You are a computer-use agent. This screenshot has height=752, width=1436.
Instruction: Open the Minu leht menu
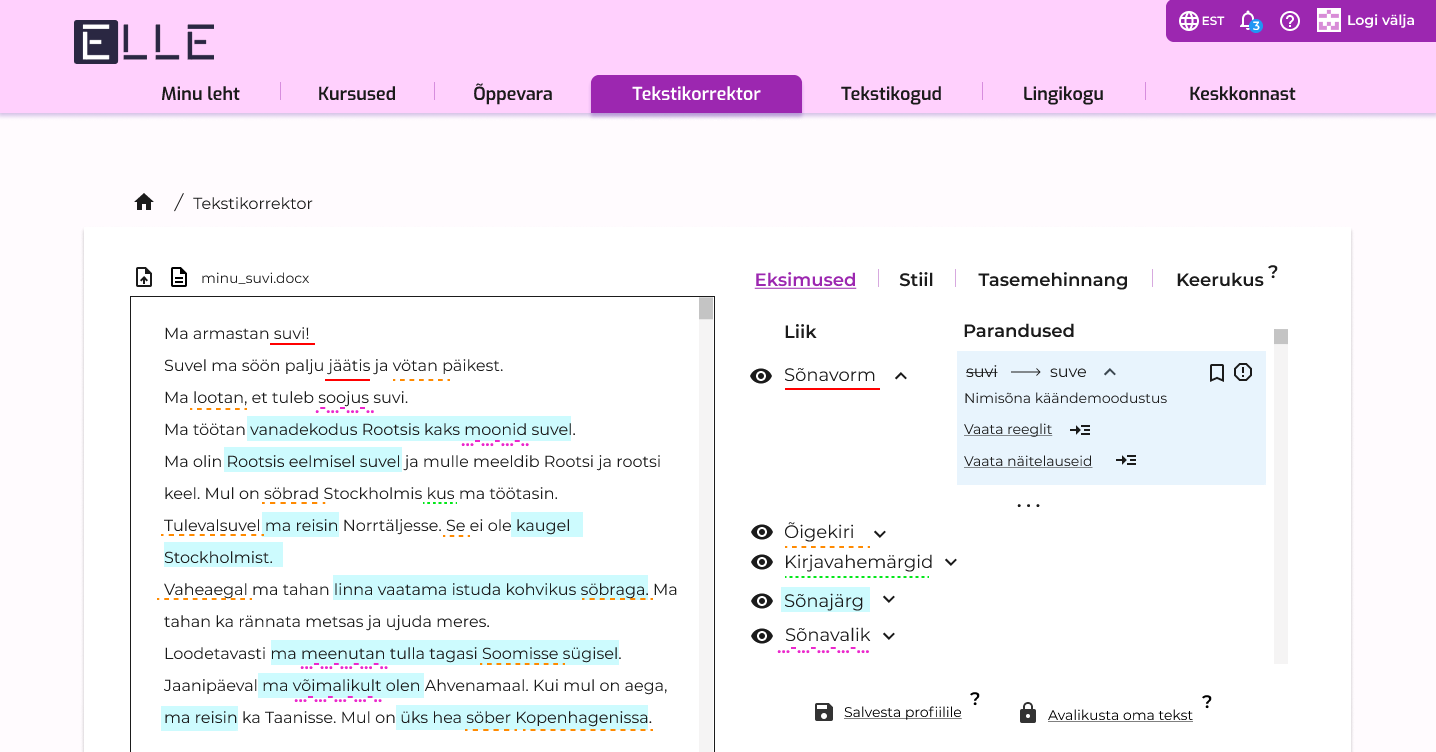pyautogui.click(x=201, y=94)
